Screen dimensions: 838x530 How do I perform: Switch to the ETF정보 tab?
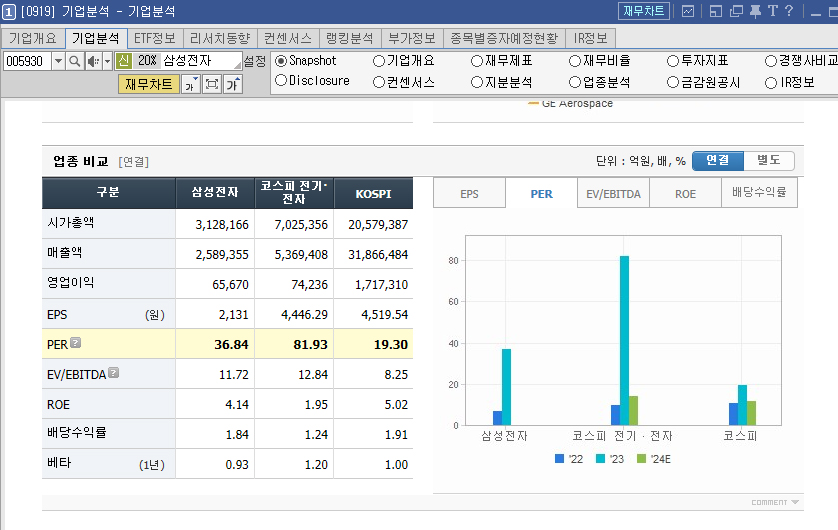coord(154,38)
